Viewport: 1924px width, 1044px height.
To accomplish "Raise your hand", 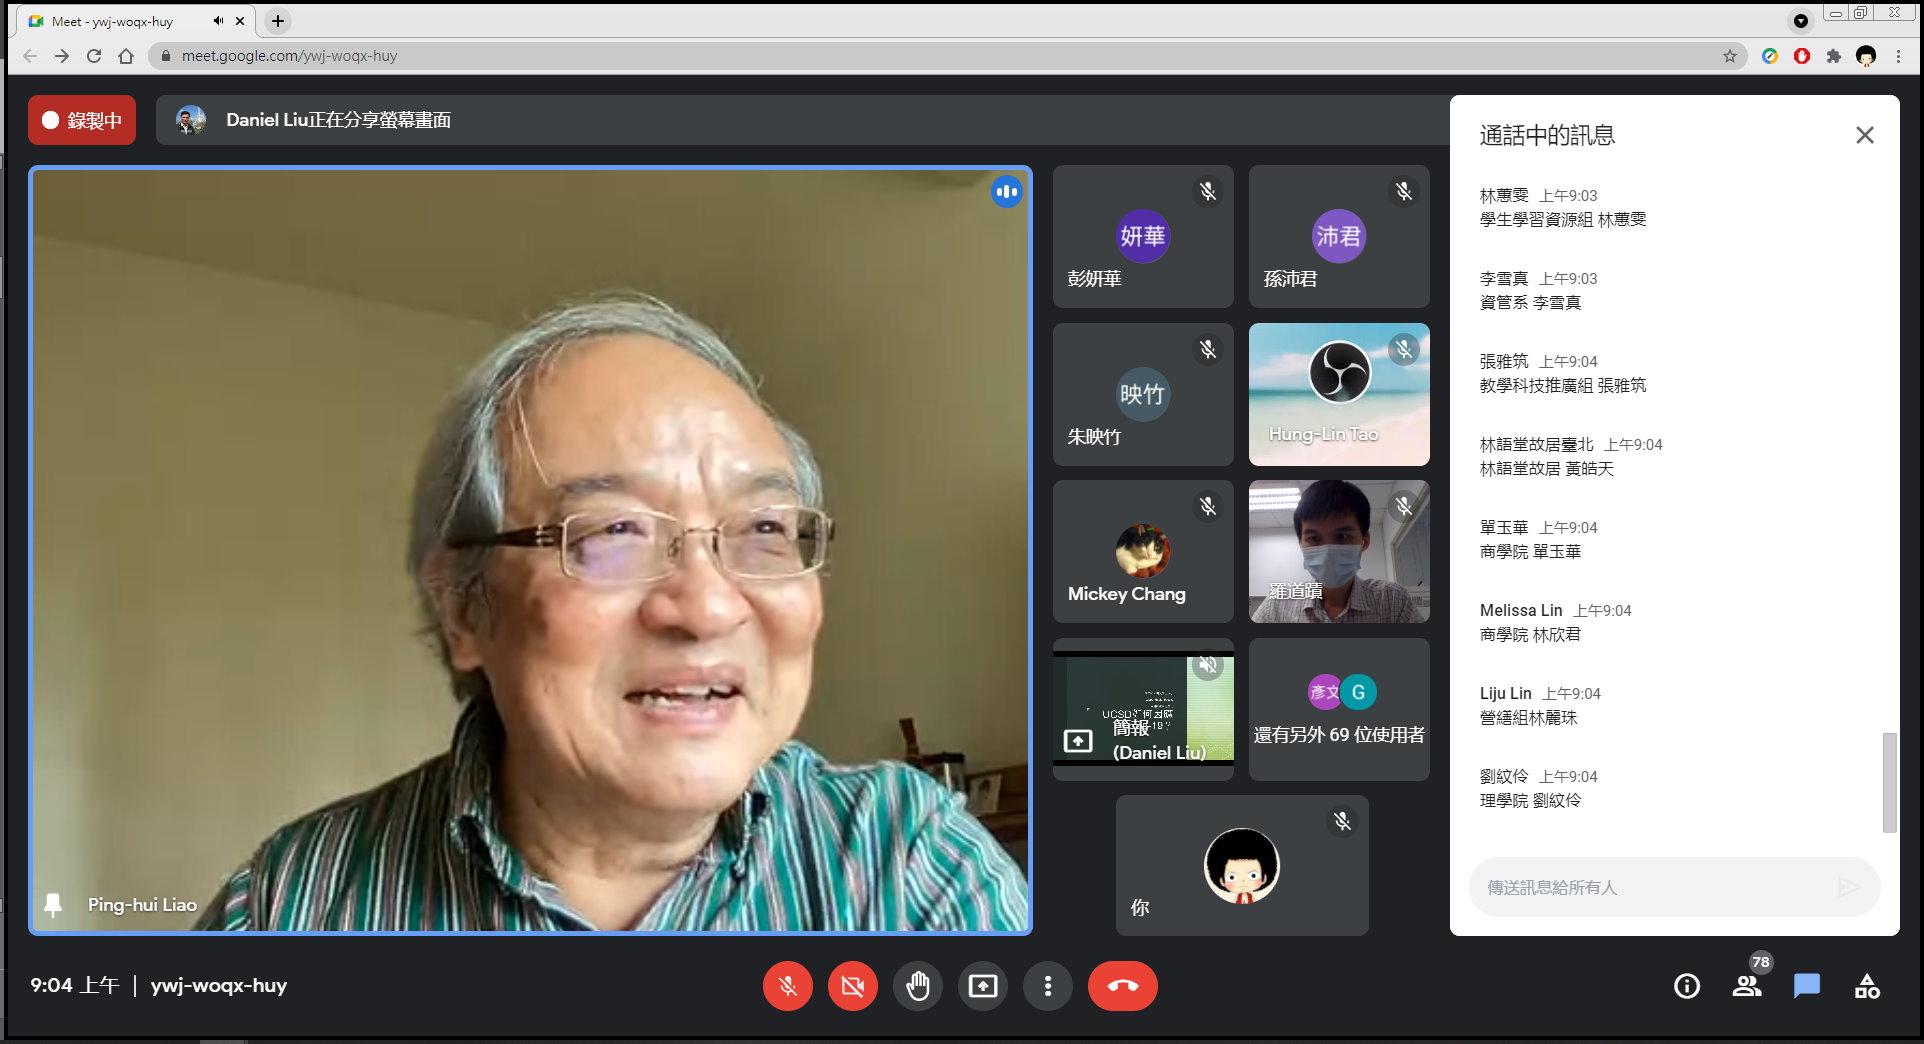I will (918, 986).
